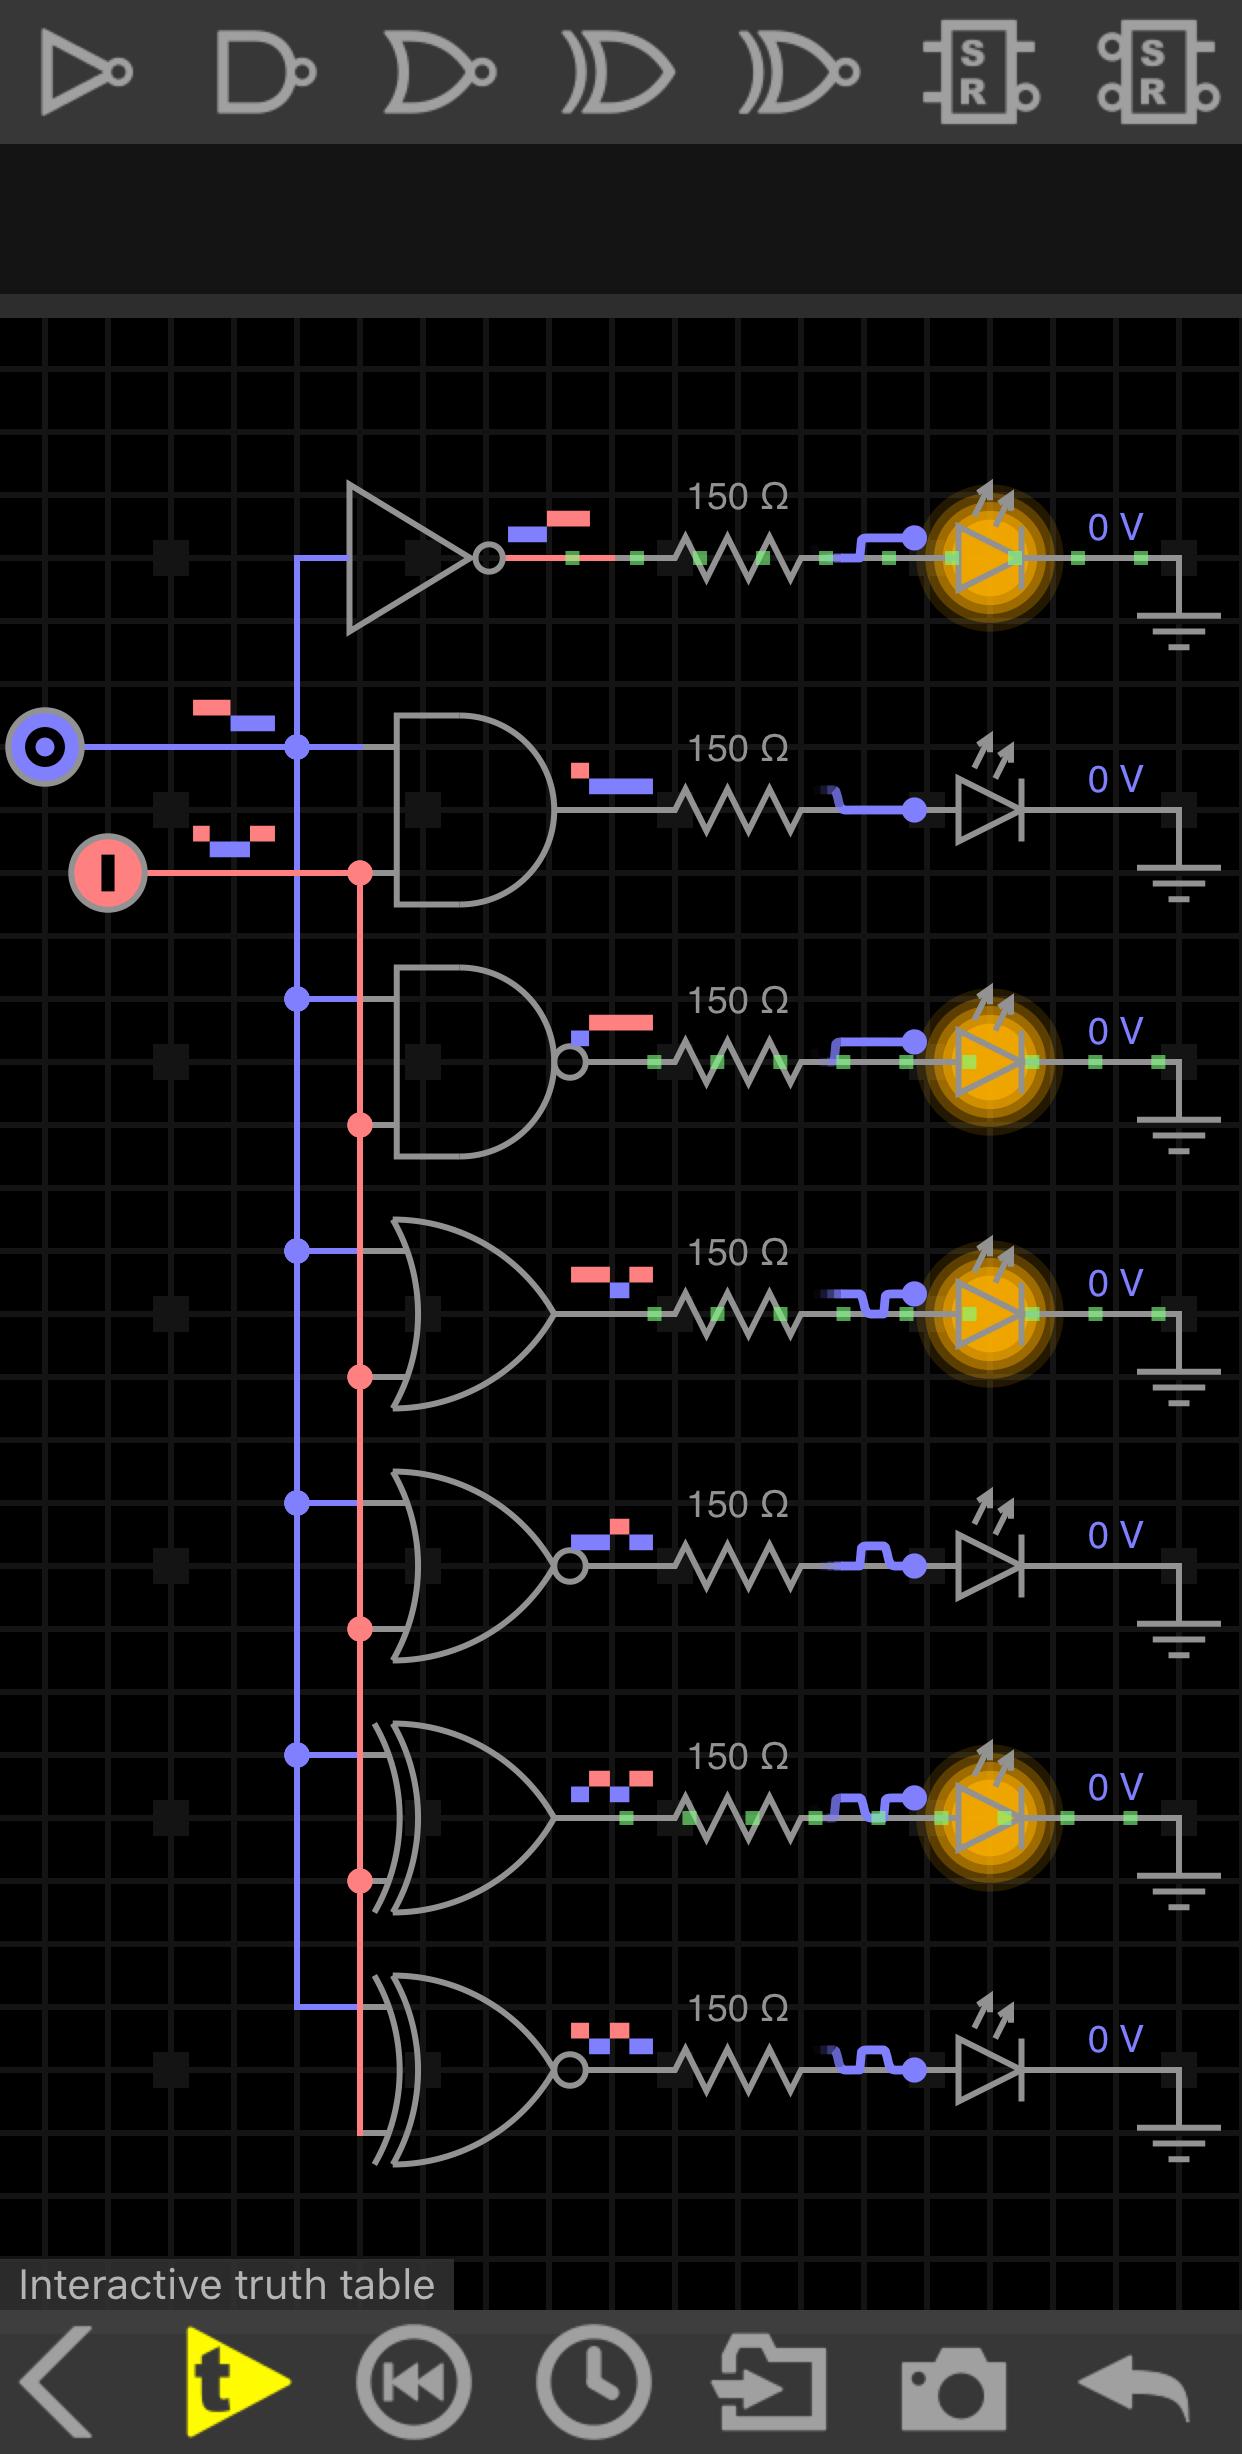Tap the lit LED on the OR gate row
This screenshot has height=2454, width=1242.
989,1313
